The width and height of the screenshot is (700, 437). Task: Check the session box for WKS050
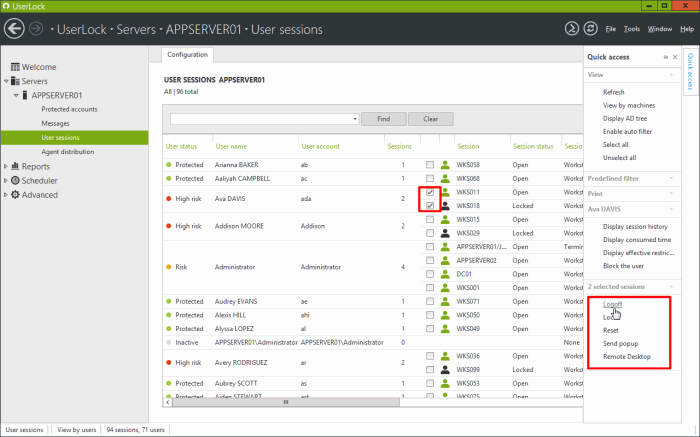(430, 315)
